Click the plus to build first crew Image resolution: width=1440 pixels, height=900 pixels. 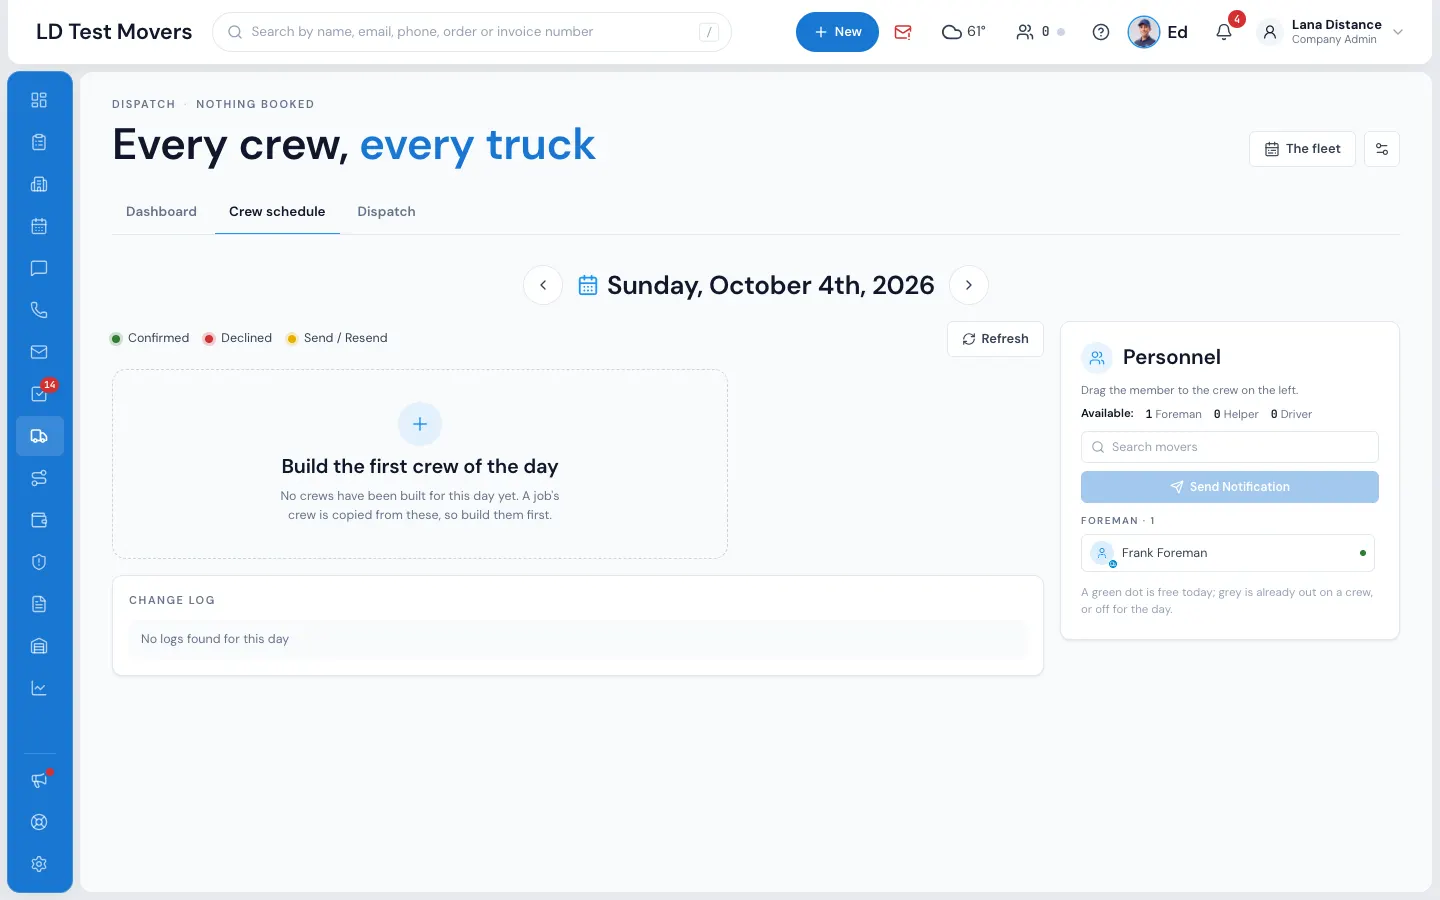420,424
